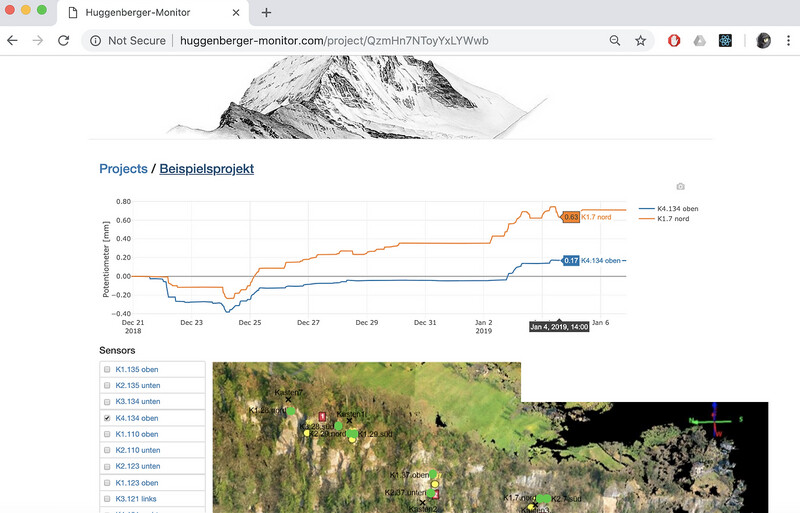Open the Chrome three-dot menu
Image resolution: width=800 pixels, height=513 pixels.
788,40
